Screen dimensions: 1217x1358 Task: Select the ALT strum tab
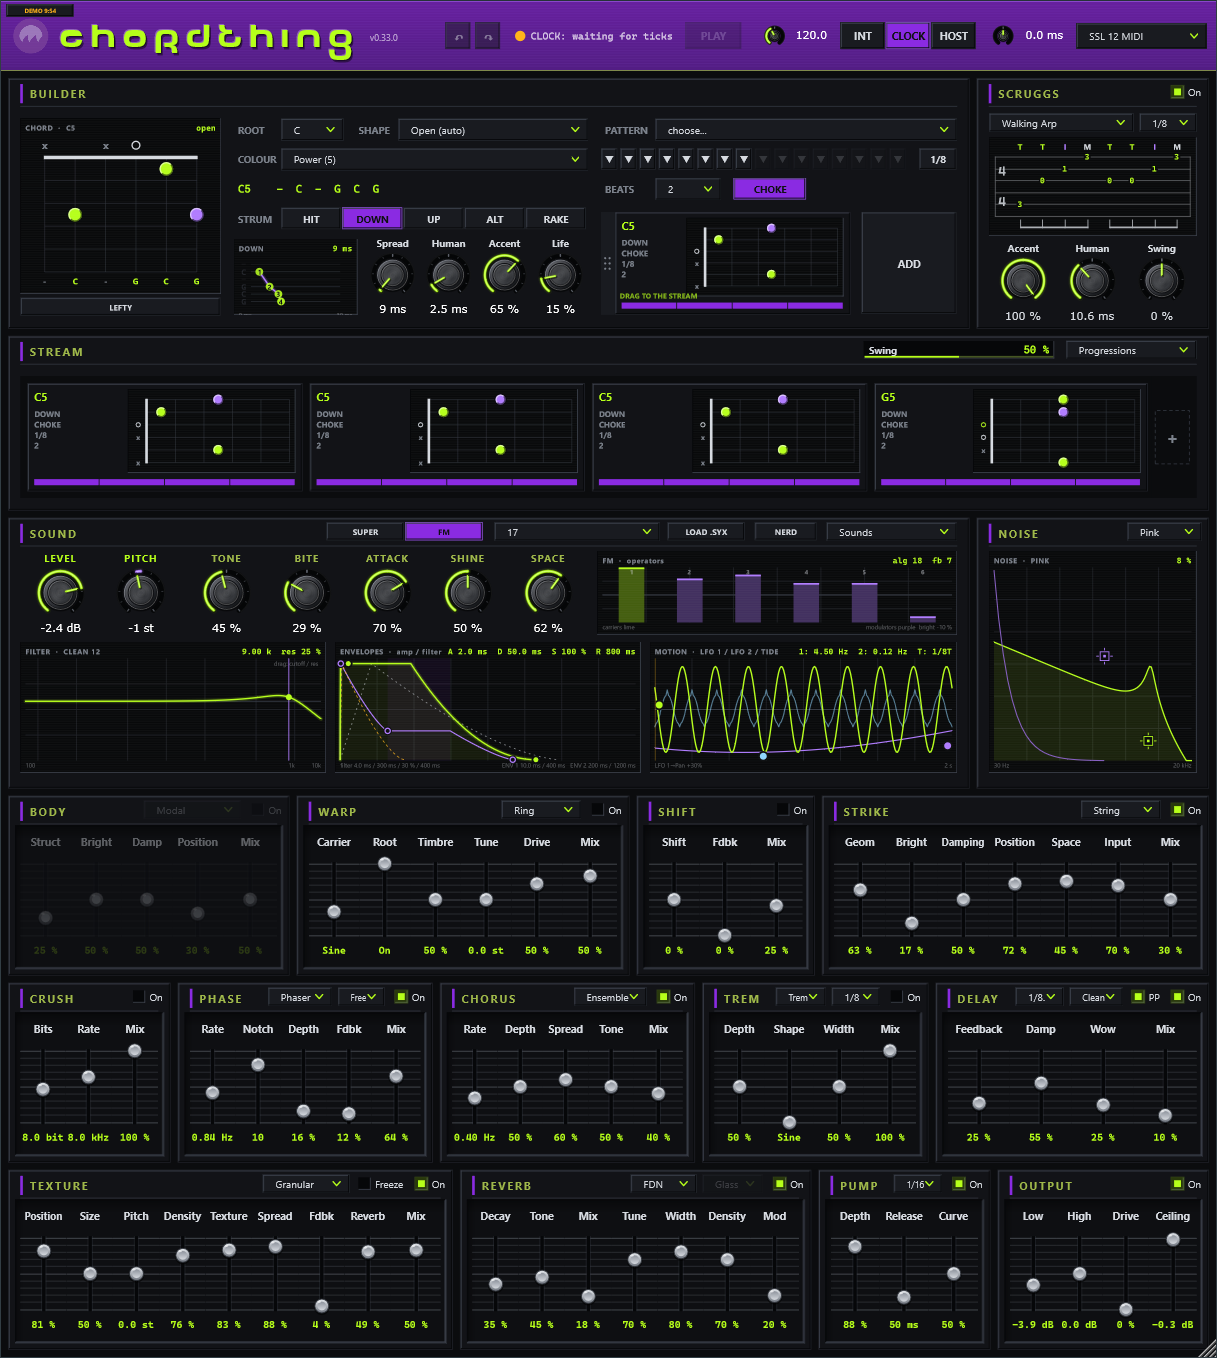click(495, 219)
